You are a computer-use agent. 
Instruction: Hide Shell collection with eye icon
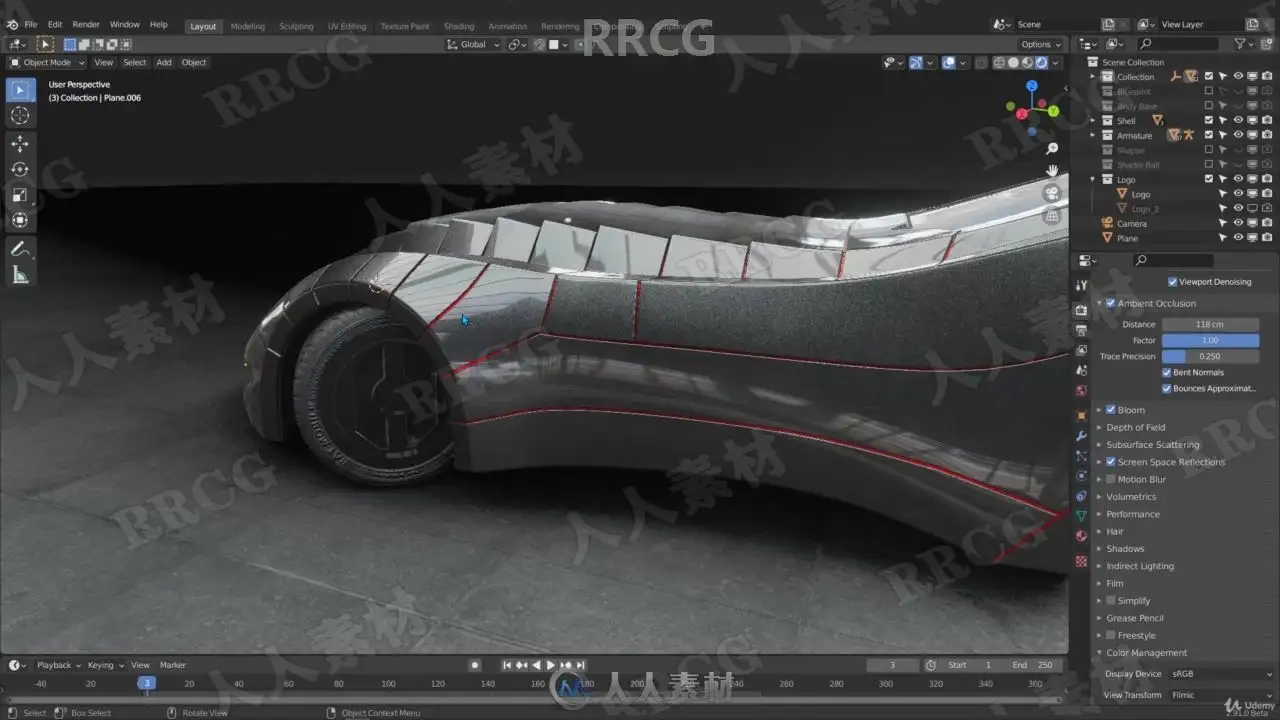pos(1238,120)
